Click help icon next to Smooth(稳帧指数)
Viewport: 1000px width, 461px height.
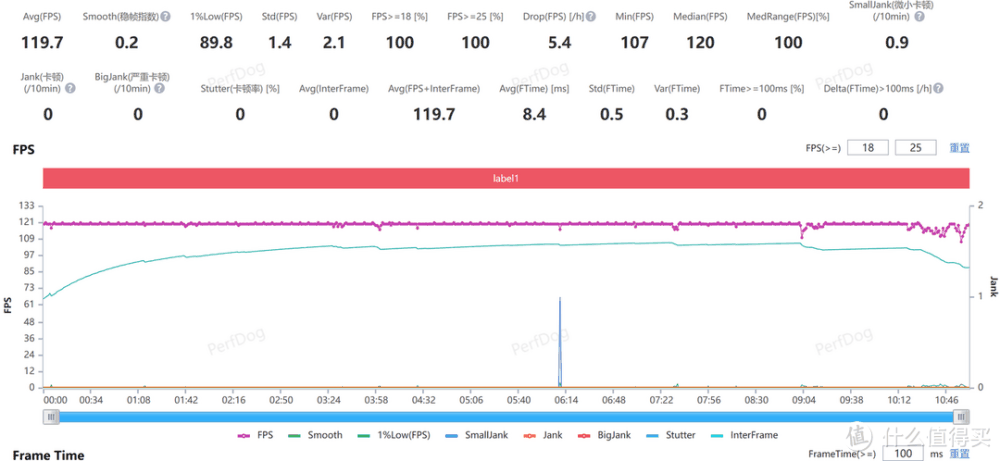click(x=165, y=18)
